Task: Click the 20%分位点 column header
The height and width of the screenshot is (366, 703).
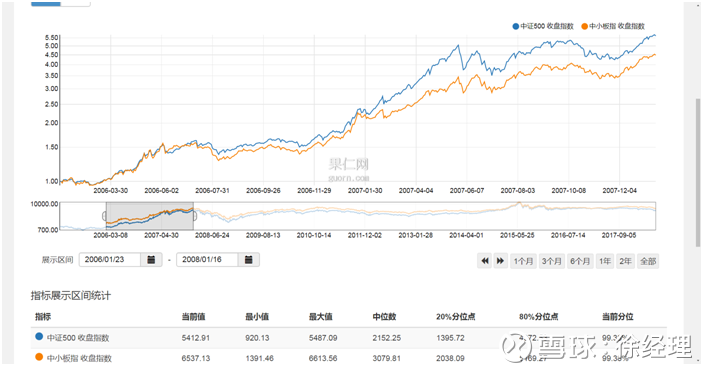Action: click(x=456, y=317)
